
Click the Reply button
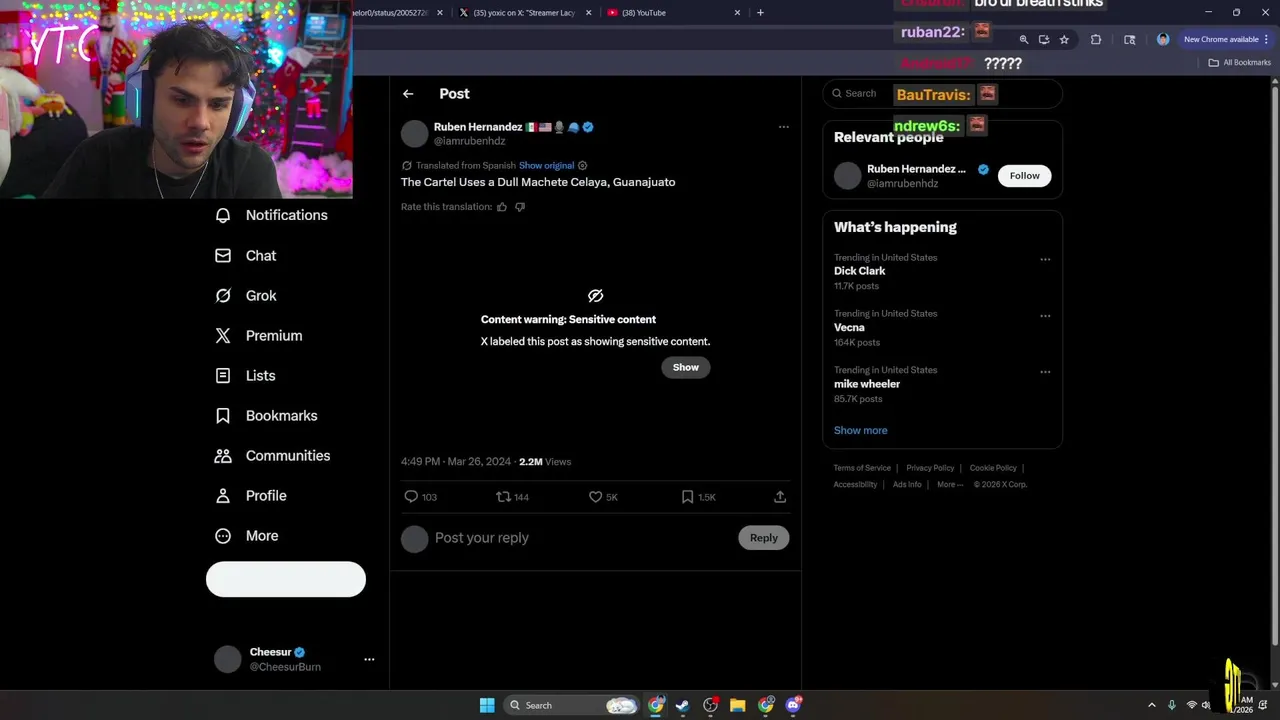click(764, 538)
